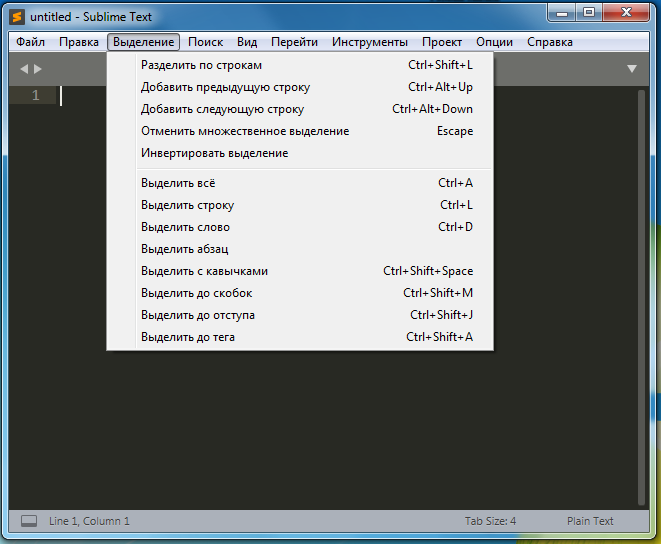Close the Выделение menu
The image size is (661, 544).
(143, 42)
